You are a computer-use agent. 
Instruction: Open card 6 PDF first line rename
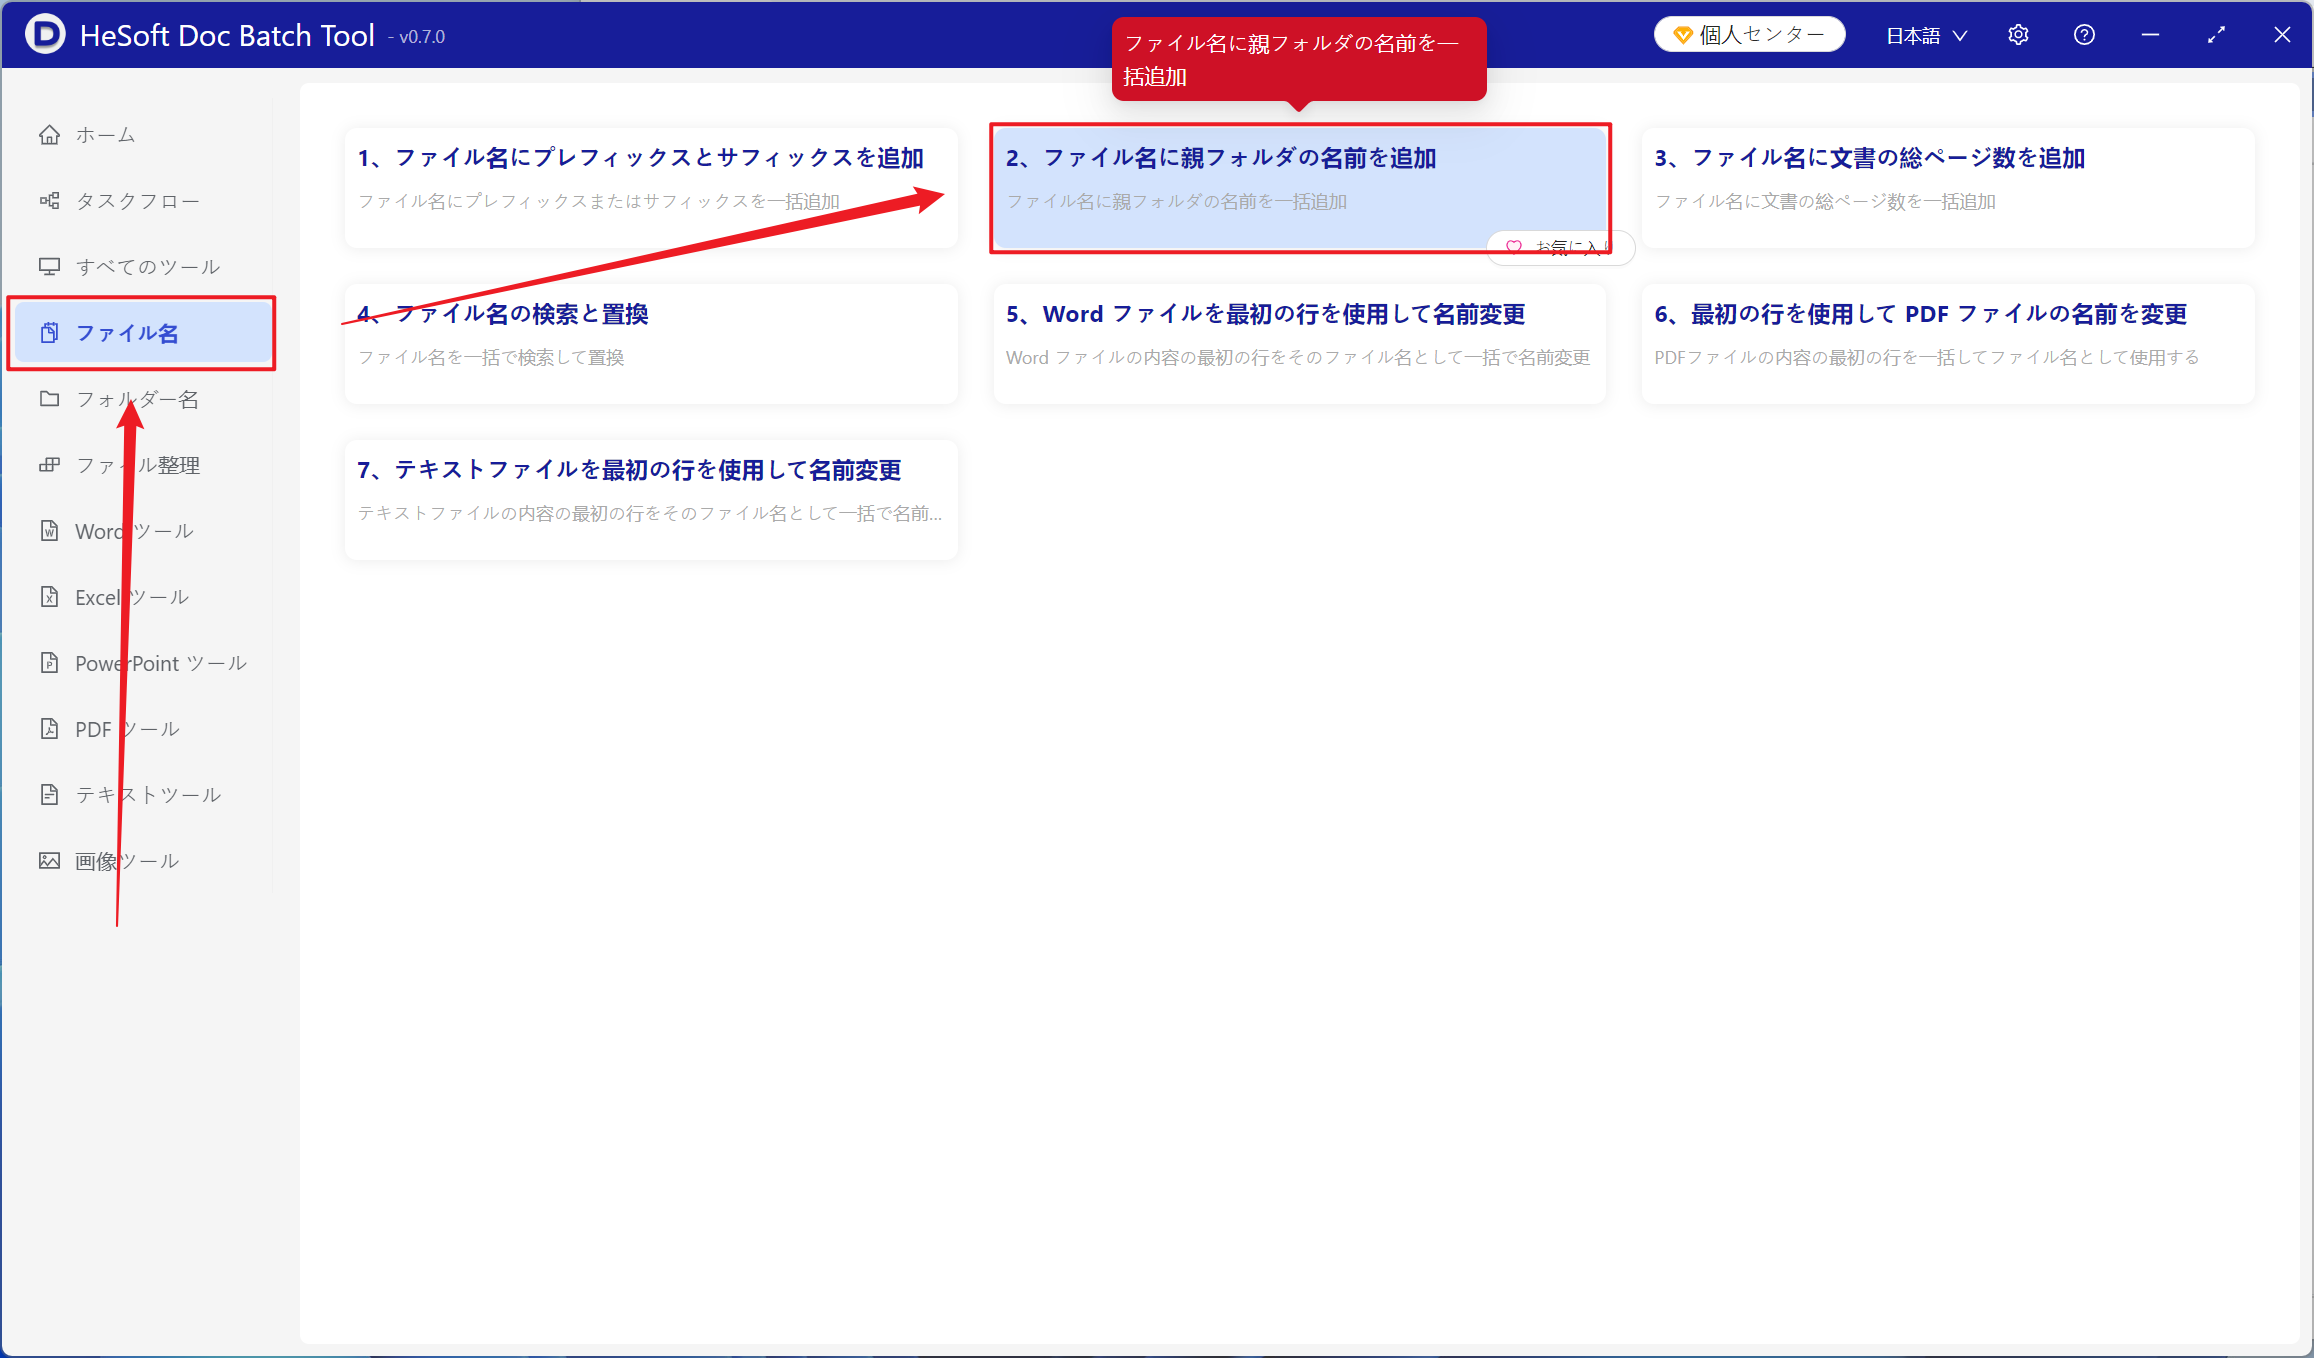point(1947,344)
